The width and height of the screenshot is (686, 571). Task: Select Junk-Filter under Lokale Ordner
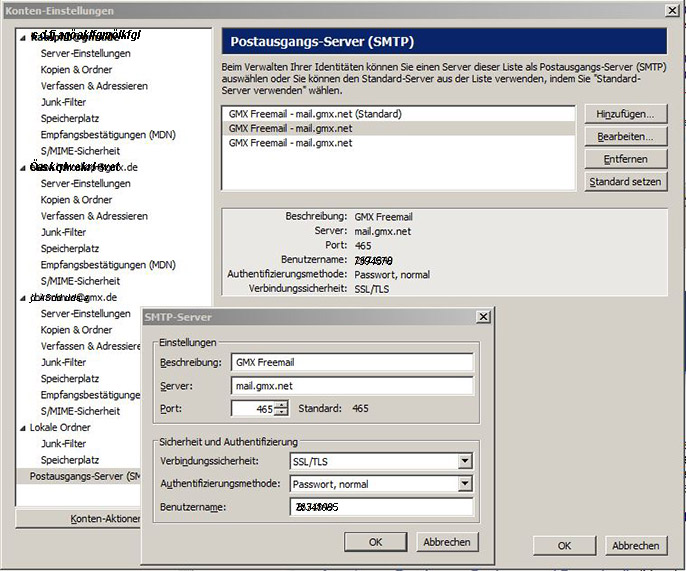pyautogui.click(x=63, y=443)
